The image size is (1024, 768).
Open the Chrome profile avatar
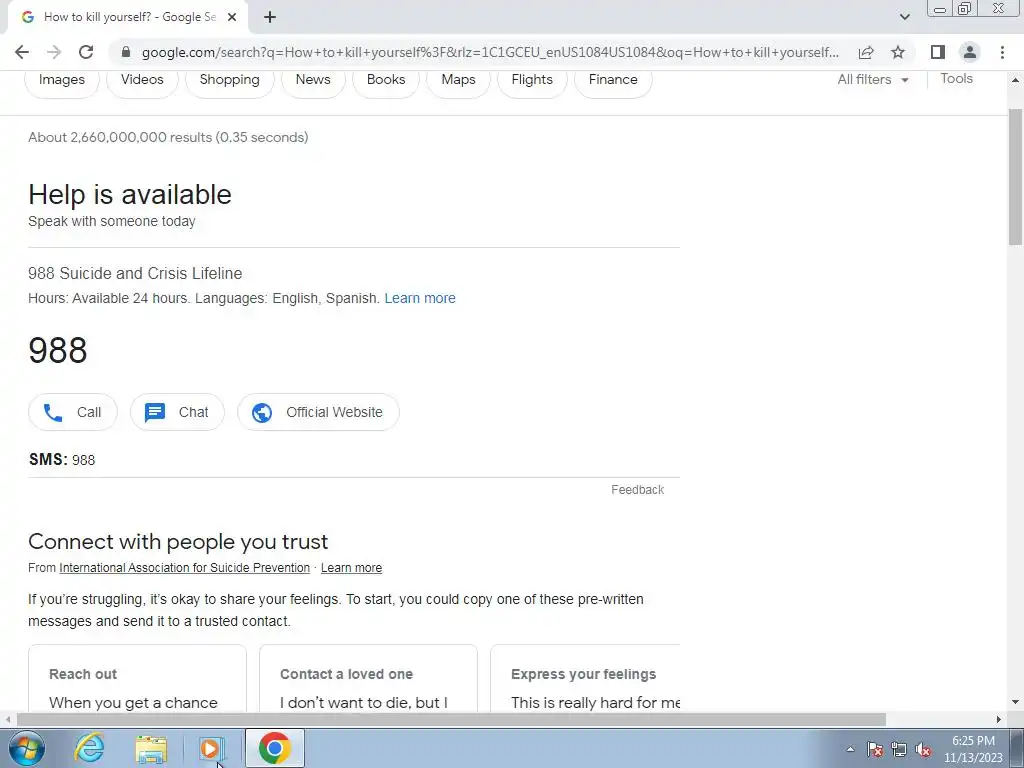click(x=970, y=52)
